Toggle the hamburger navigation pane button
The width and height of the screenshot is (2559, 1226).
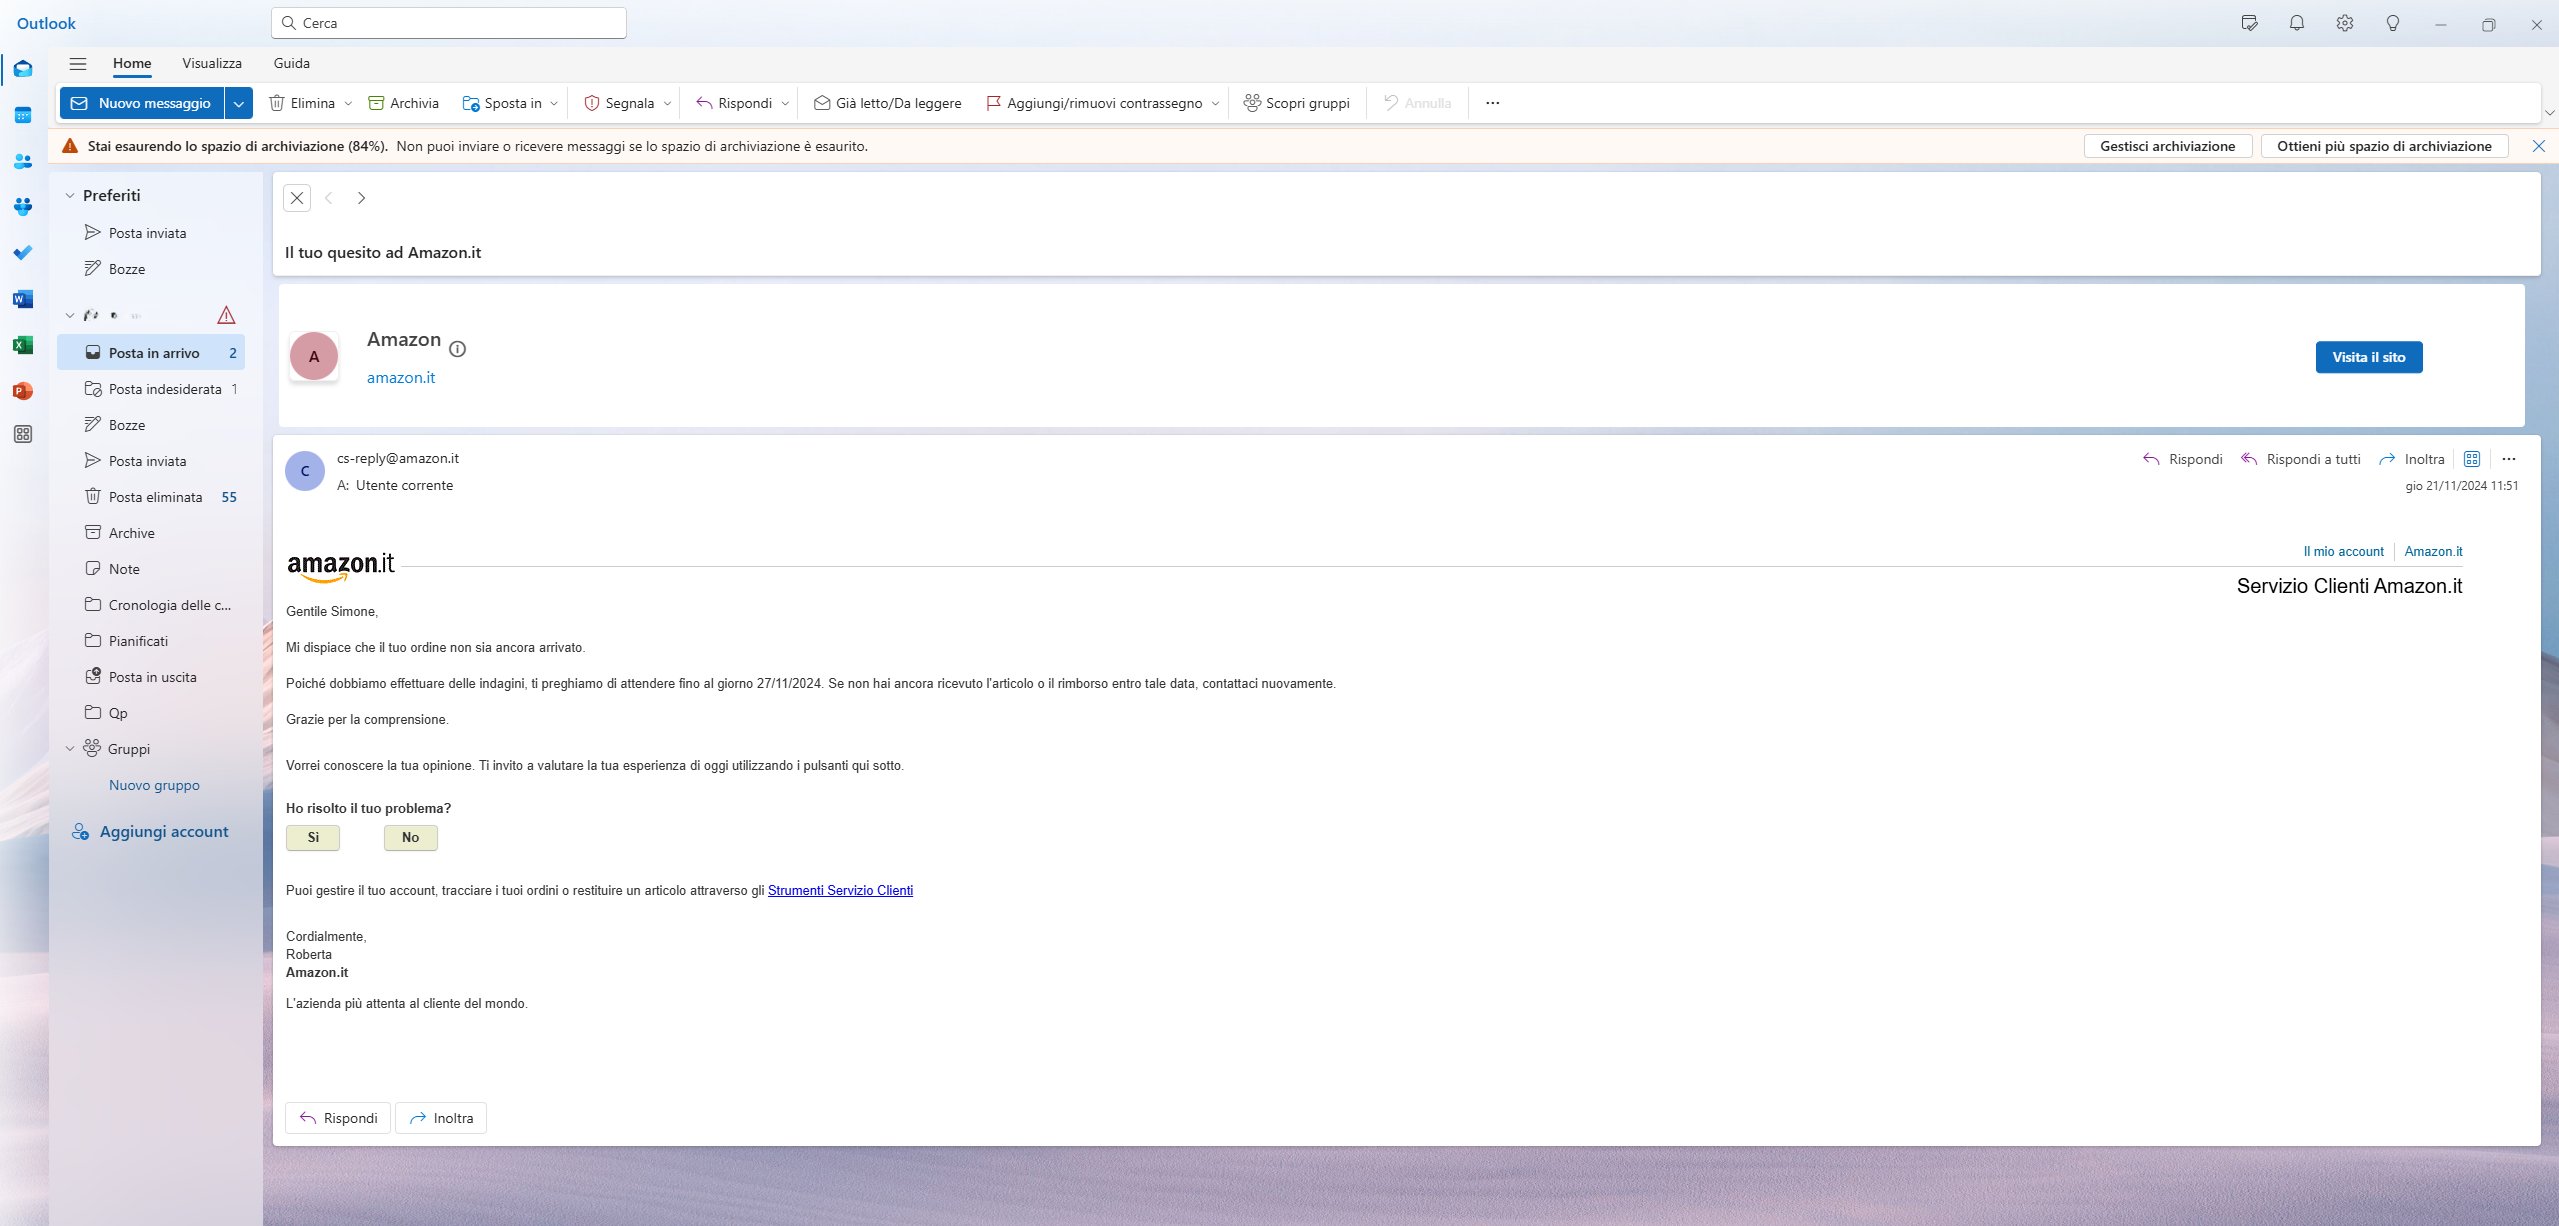[x=78, y=63]
